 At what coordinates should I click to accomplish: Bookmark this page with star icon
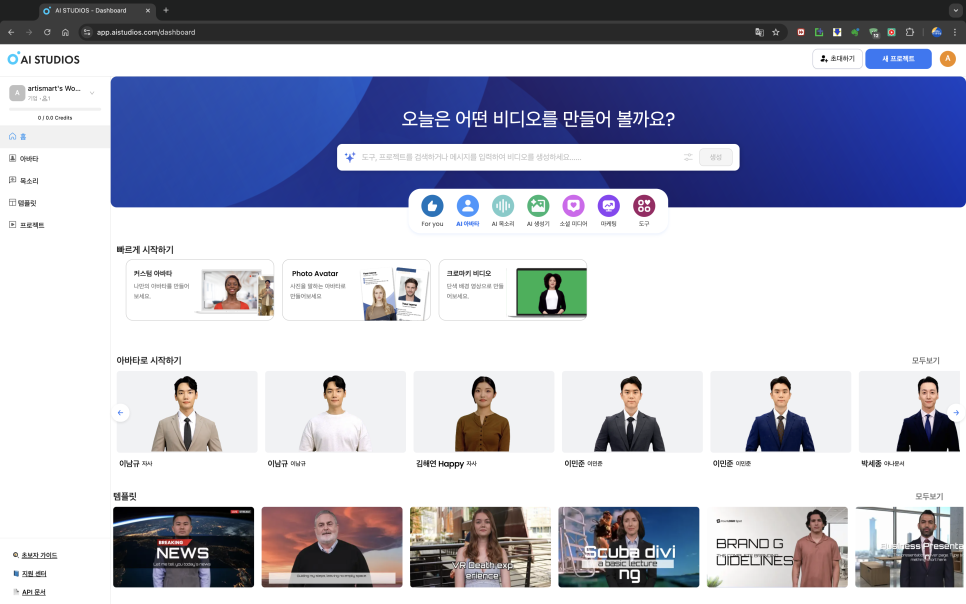tap(776, 32)
